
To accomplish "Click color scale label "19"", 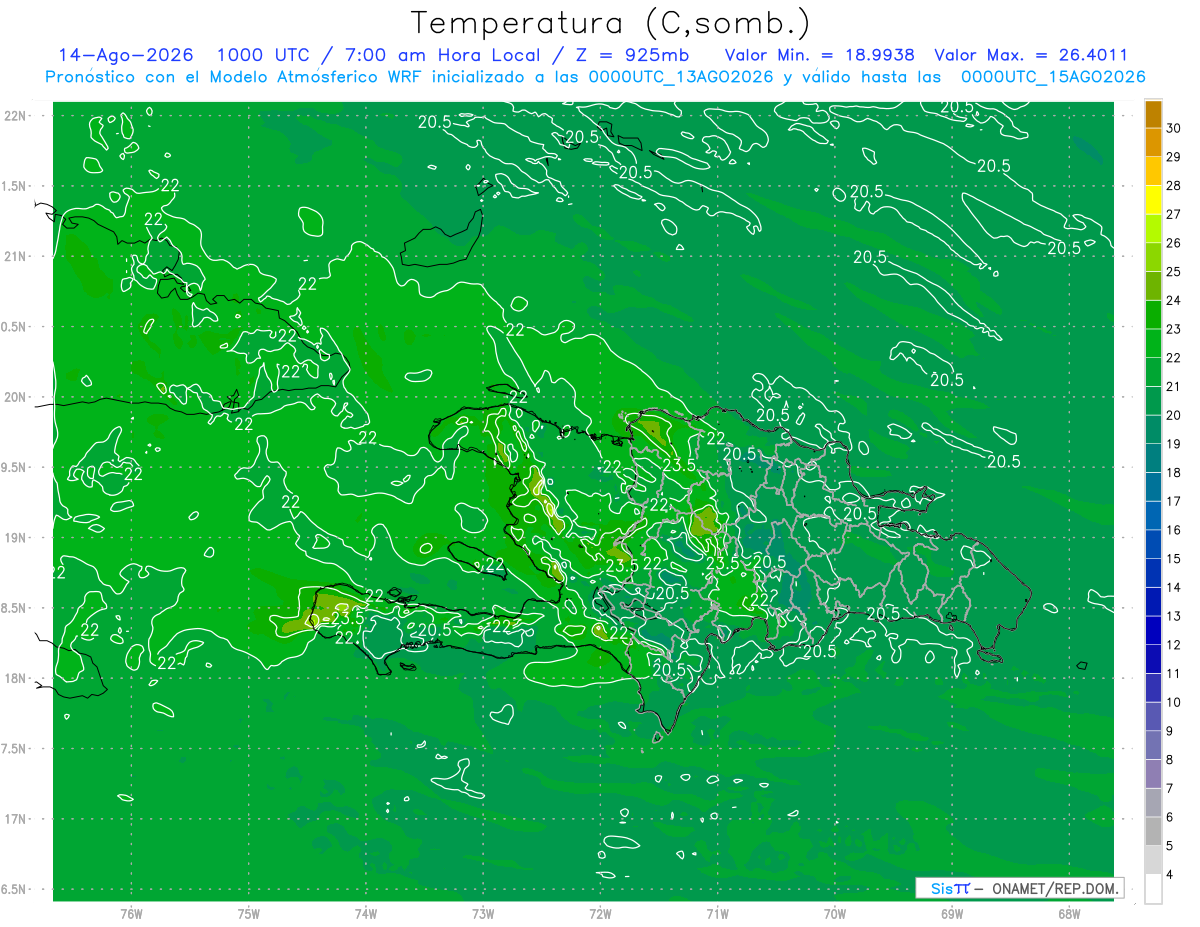I will 1174,444.
